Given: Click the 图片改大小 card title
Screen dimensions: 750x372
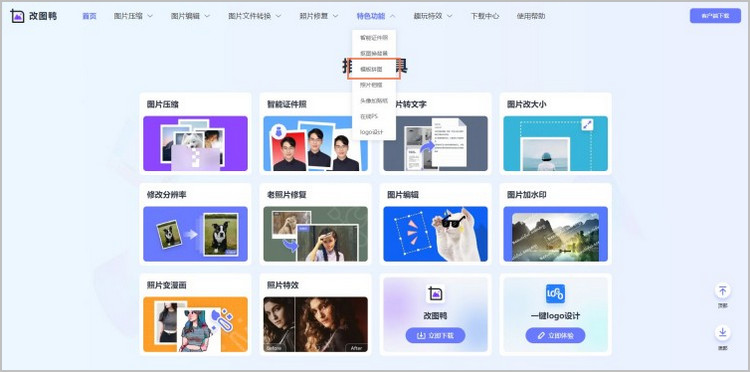Looking at the screenshot, I should (527, 104).
